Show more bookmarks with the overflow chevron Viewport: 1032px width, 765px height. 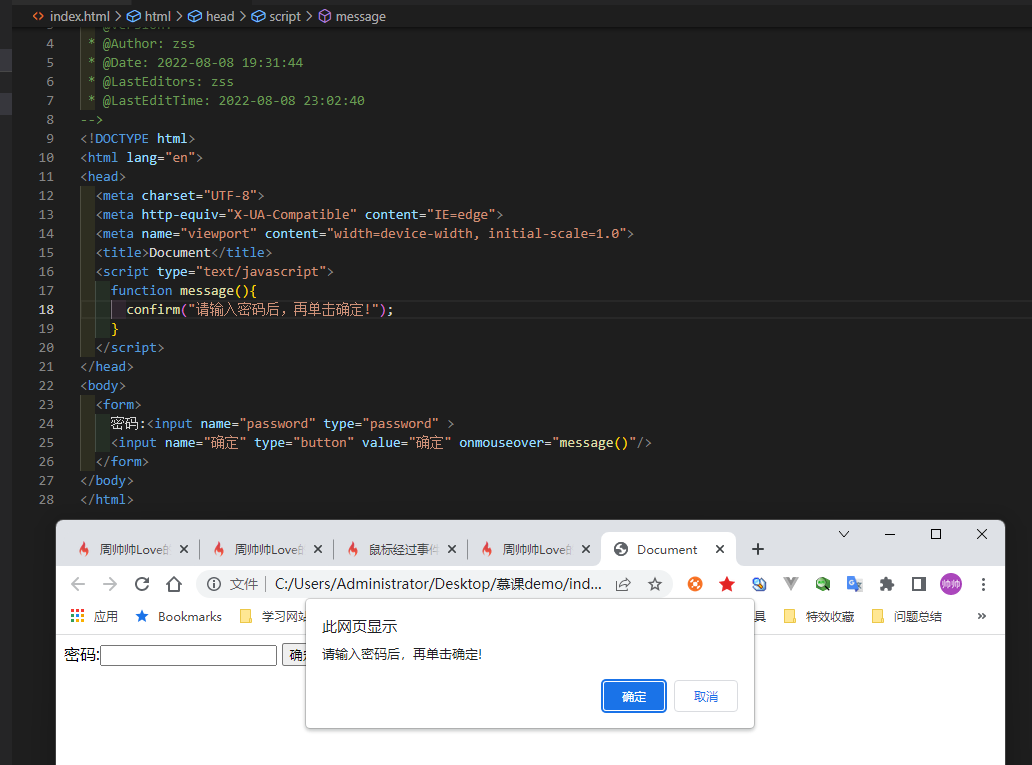(x=981, y=616)
